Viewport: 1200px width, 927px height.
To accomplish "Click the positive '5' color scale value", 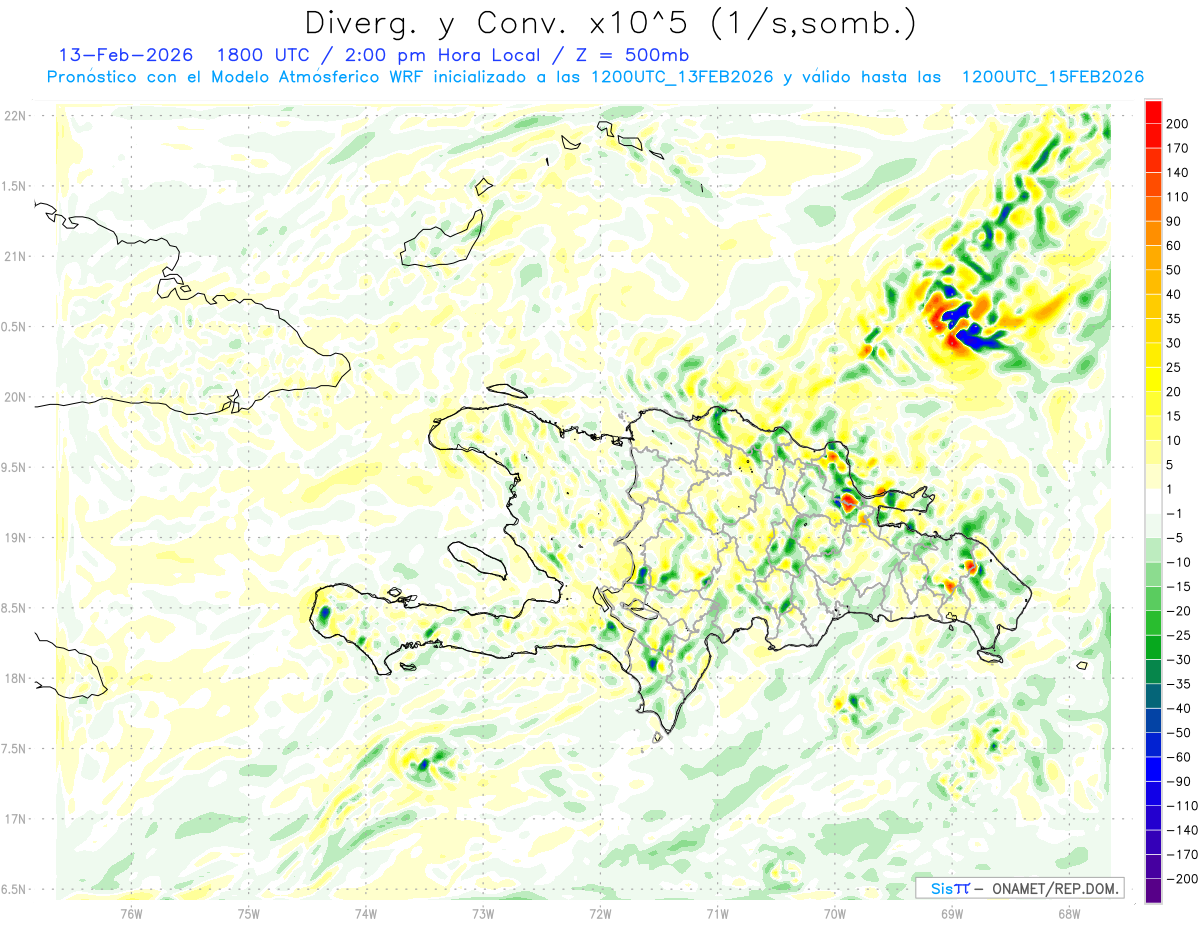I will pos(1171,465).
